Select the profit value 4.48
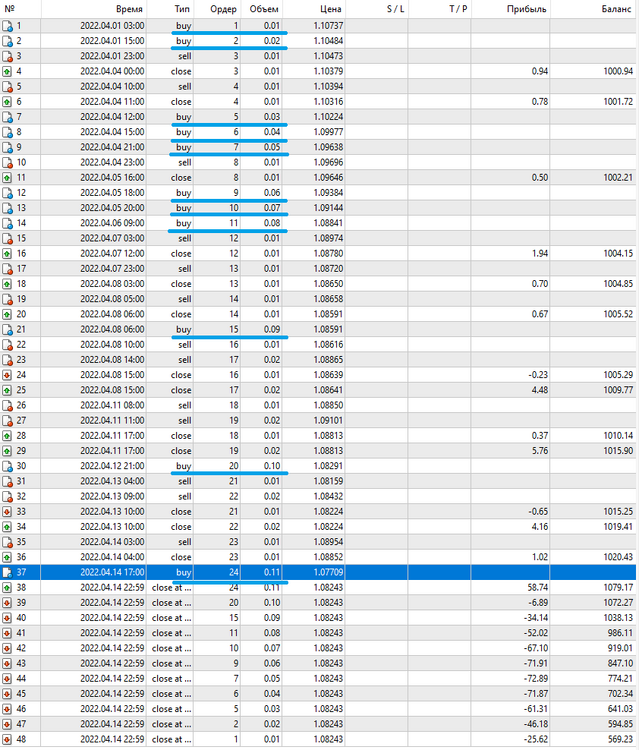The height and width of the screenshot is (750, 639). [540, 390]
